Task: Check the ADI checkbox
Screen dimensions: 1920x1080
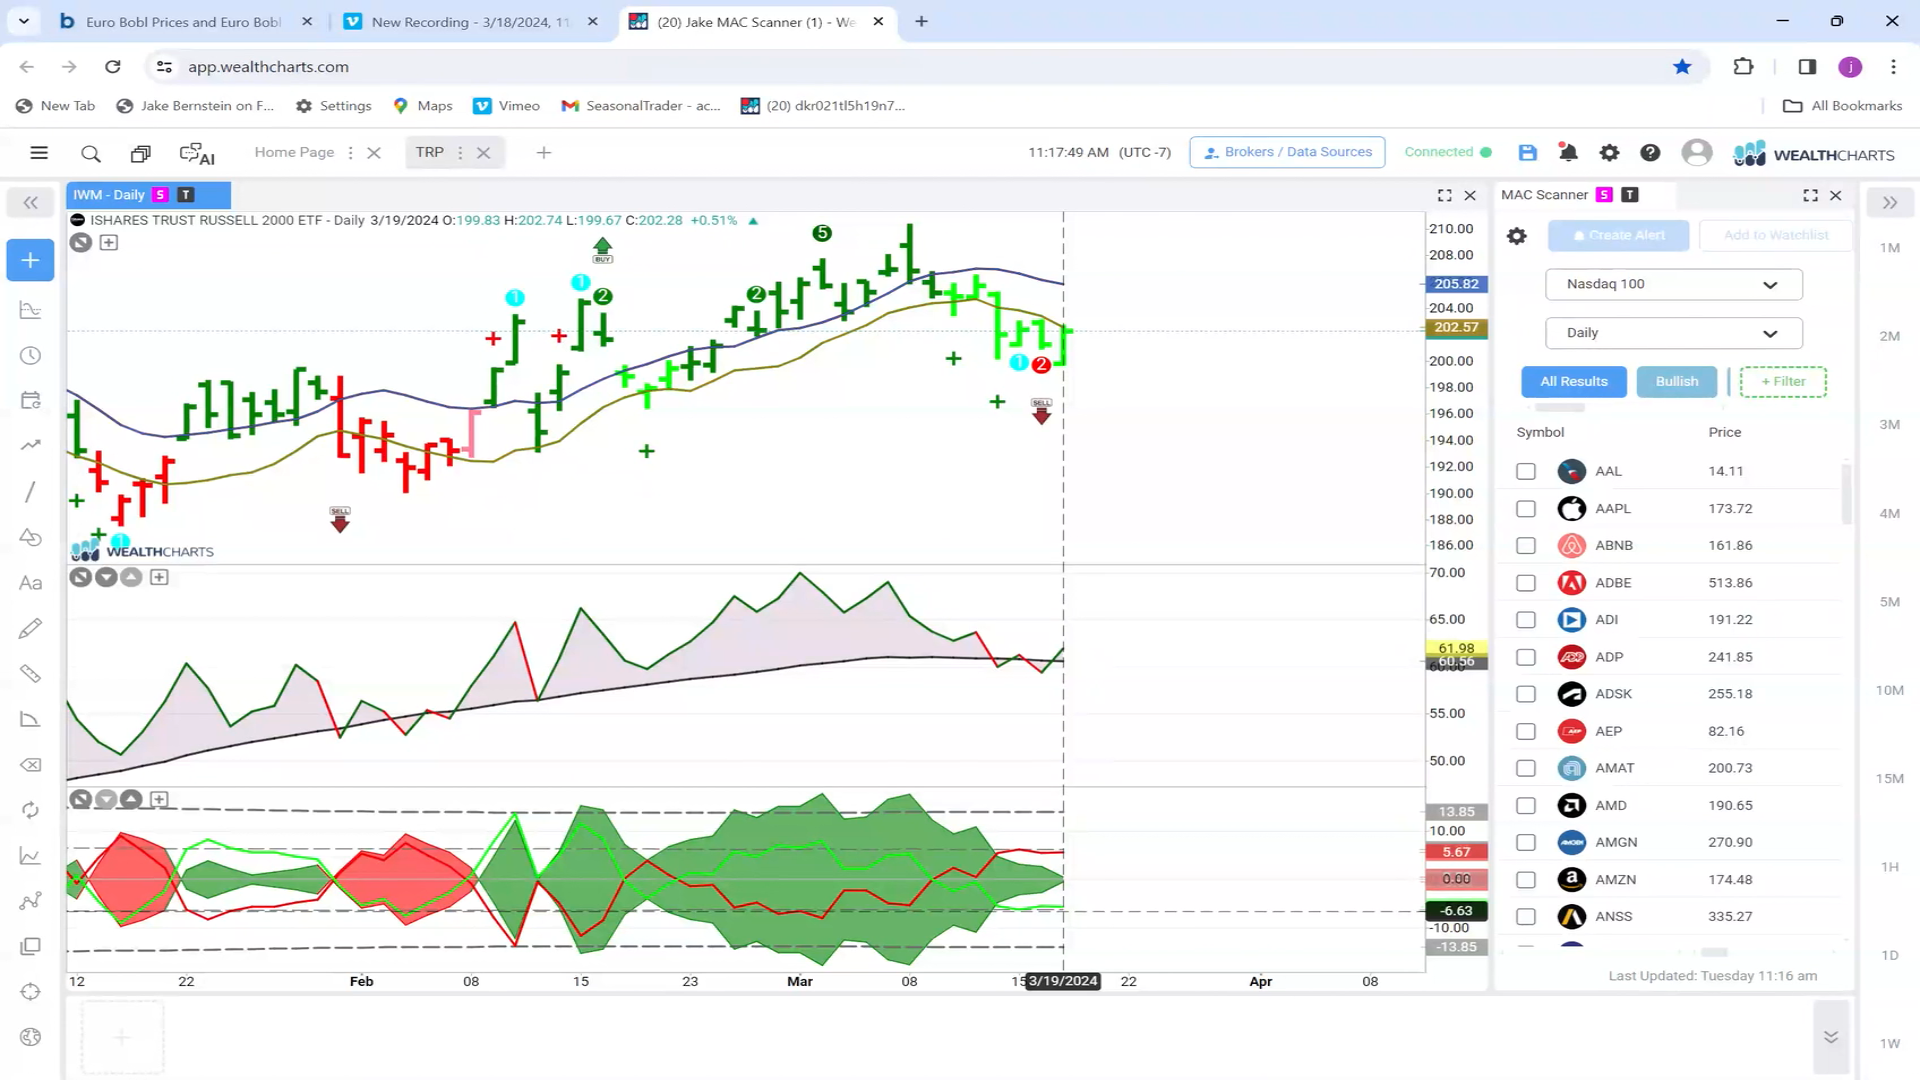Action: pyautogui.click(x=1525, y=620)
